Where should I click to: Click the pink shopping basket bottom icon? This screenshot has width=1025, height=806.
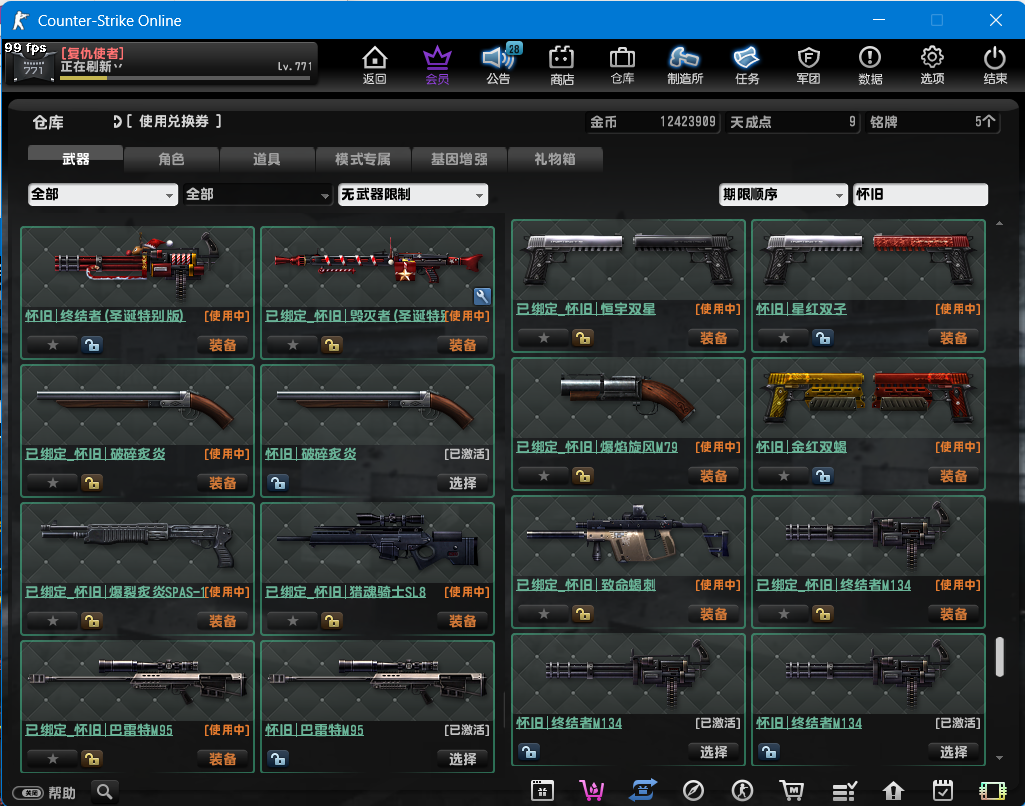click(592, 791)
